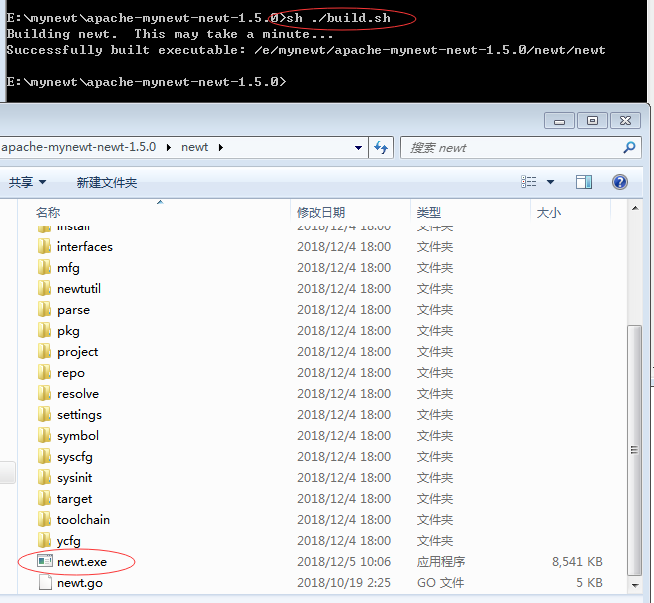Image resolution: width=654 pixels, height=603 pixels.
Task: Click the interfaces folder name
Action: click(85, 246)
